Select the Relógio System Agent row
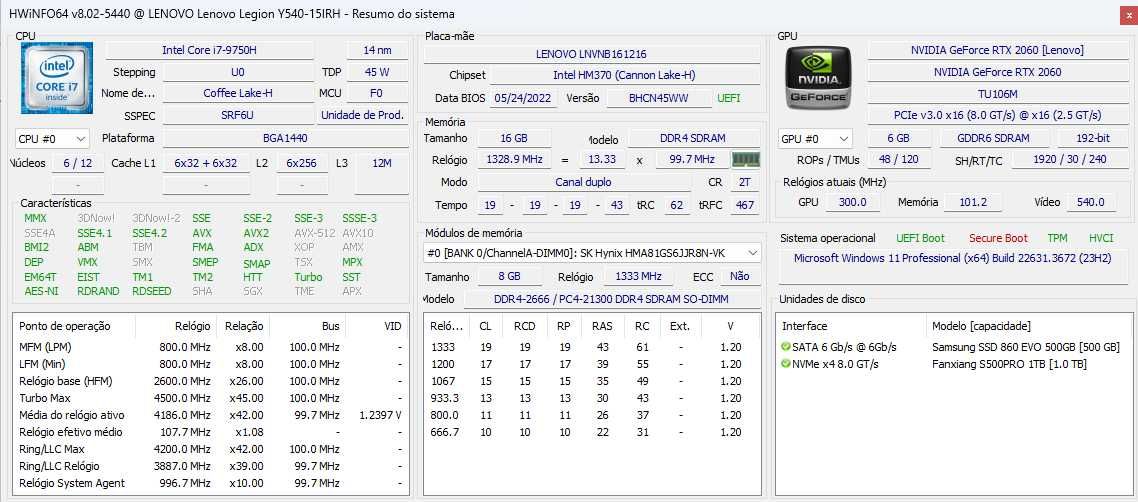This screenshot has height=502, width=1138. 210,483
